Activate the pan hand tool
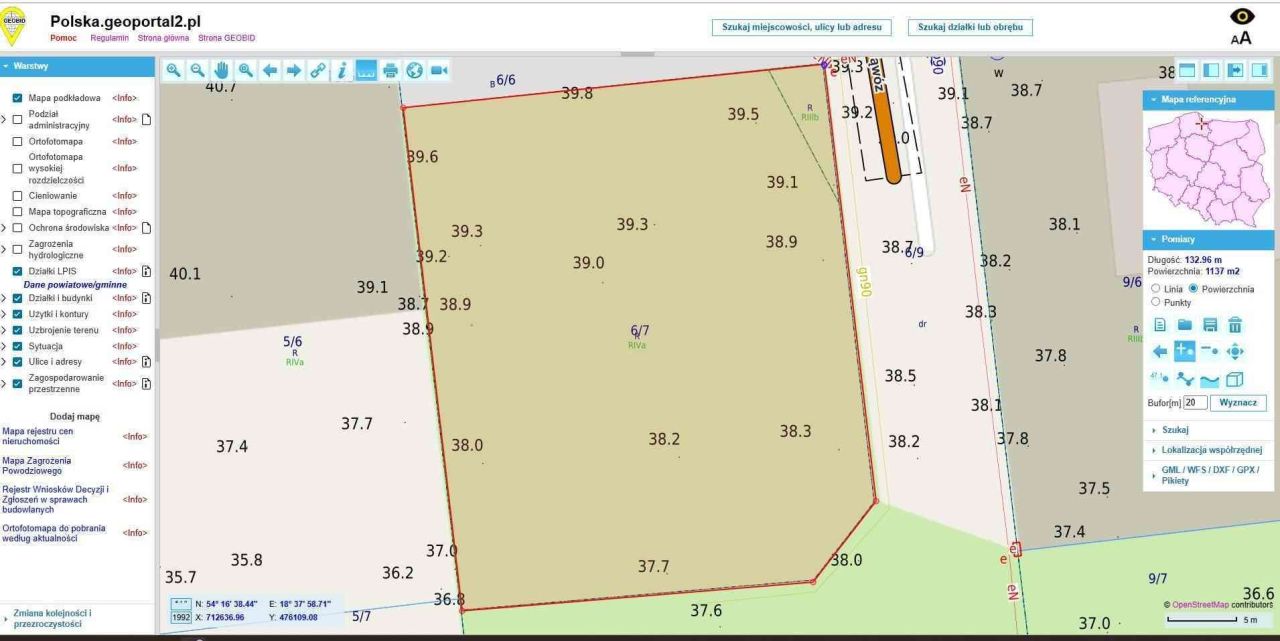Viewport: 1280px width, 641px height. pos(222,70)
